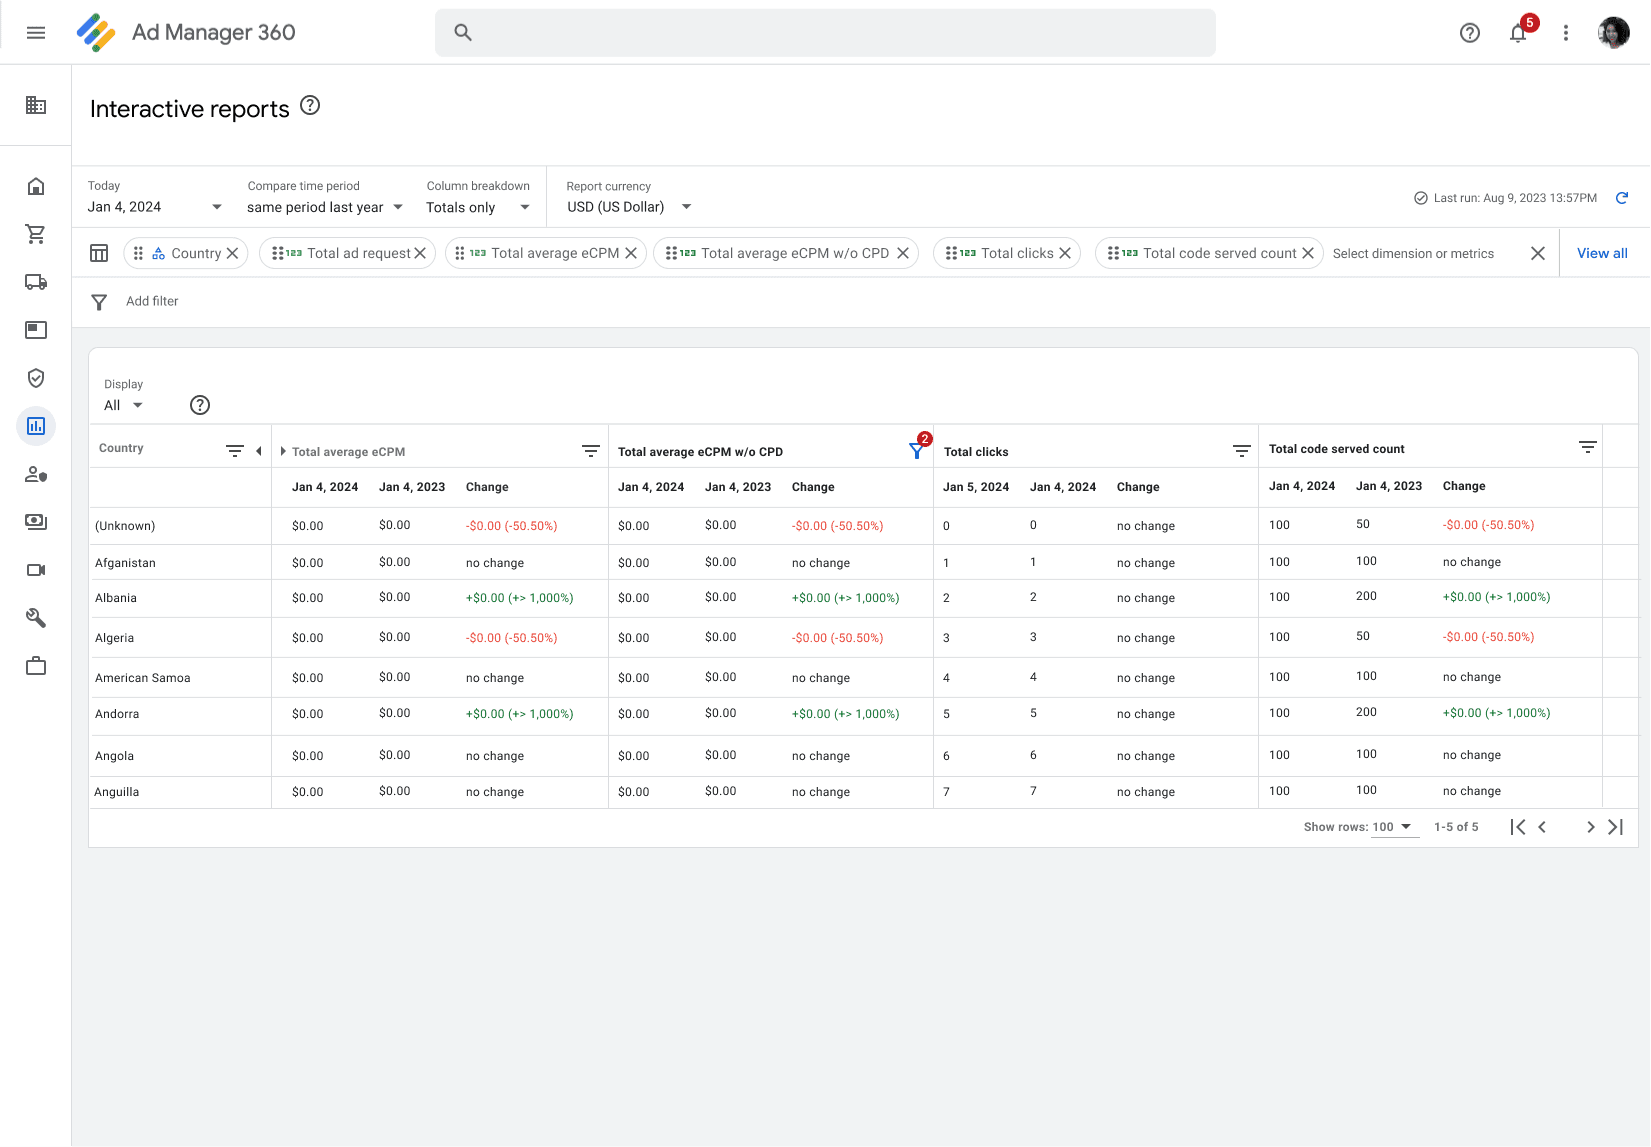Viewport: 1651px width, 1147px height.
Task: Click the Add filter funnel icon
Action: [x=99, y=302]
